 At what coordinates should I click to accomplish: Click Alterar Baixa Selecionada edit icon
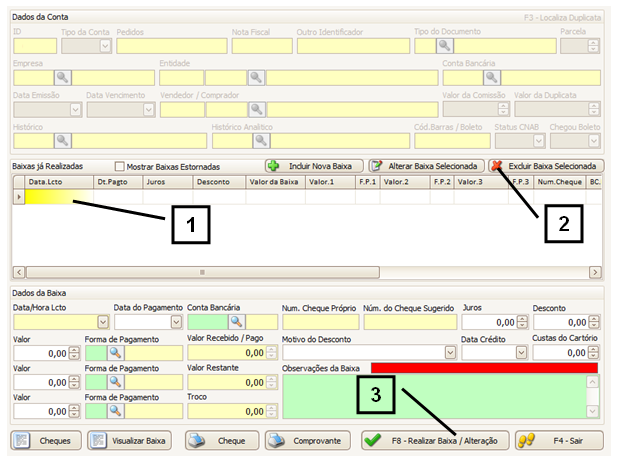pyautogui.click(x=376, y=166)
